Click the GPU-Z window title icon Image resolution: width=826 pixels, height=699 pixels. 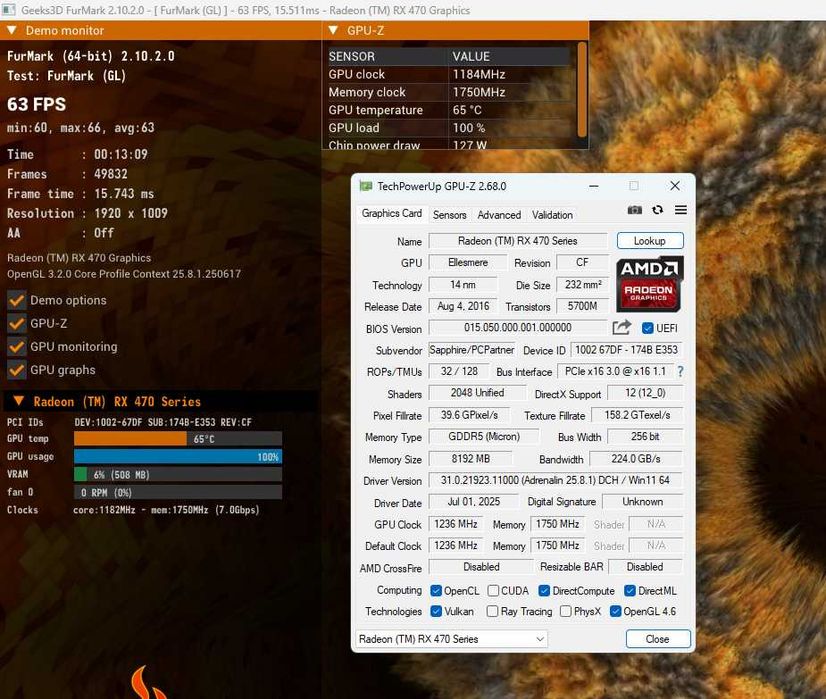[366, 186]
